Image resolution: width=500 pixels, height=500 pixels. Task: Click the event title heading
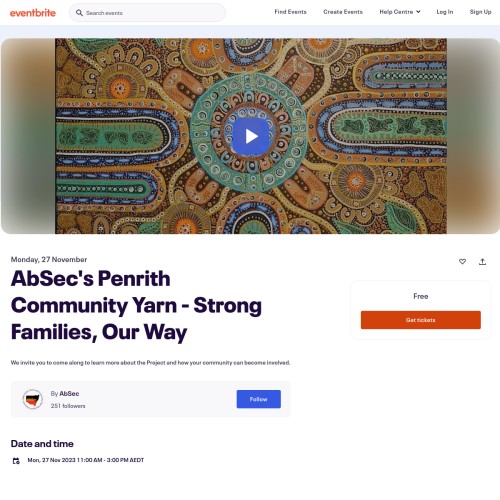tap(136, 305)
